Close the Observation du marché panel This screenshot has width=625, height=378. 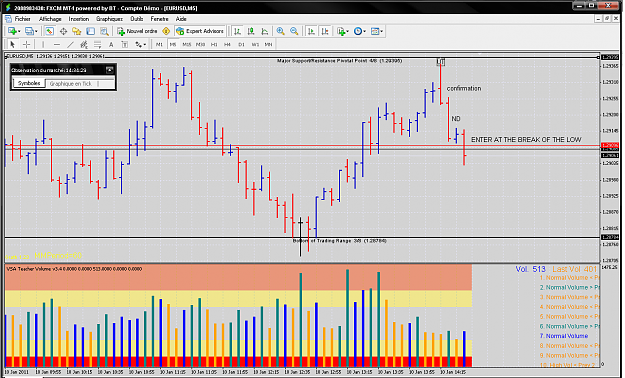(109, 70)
